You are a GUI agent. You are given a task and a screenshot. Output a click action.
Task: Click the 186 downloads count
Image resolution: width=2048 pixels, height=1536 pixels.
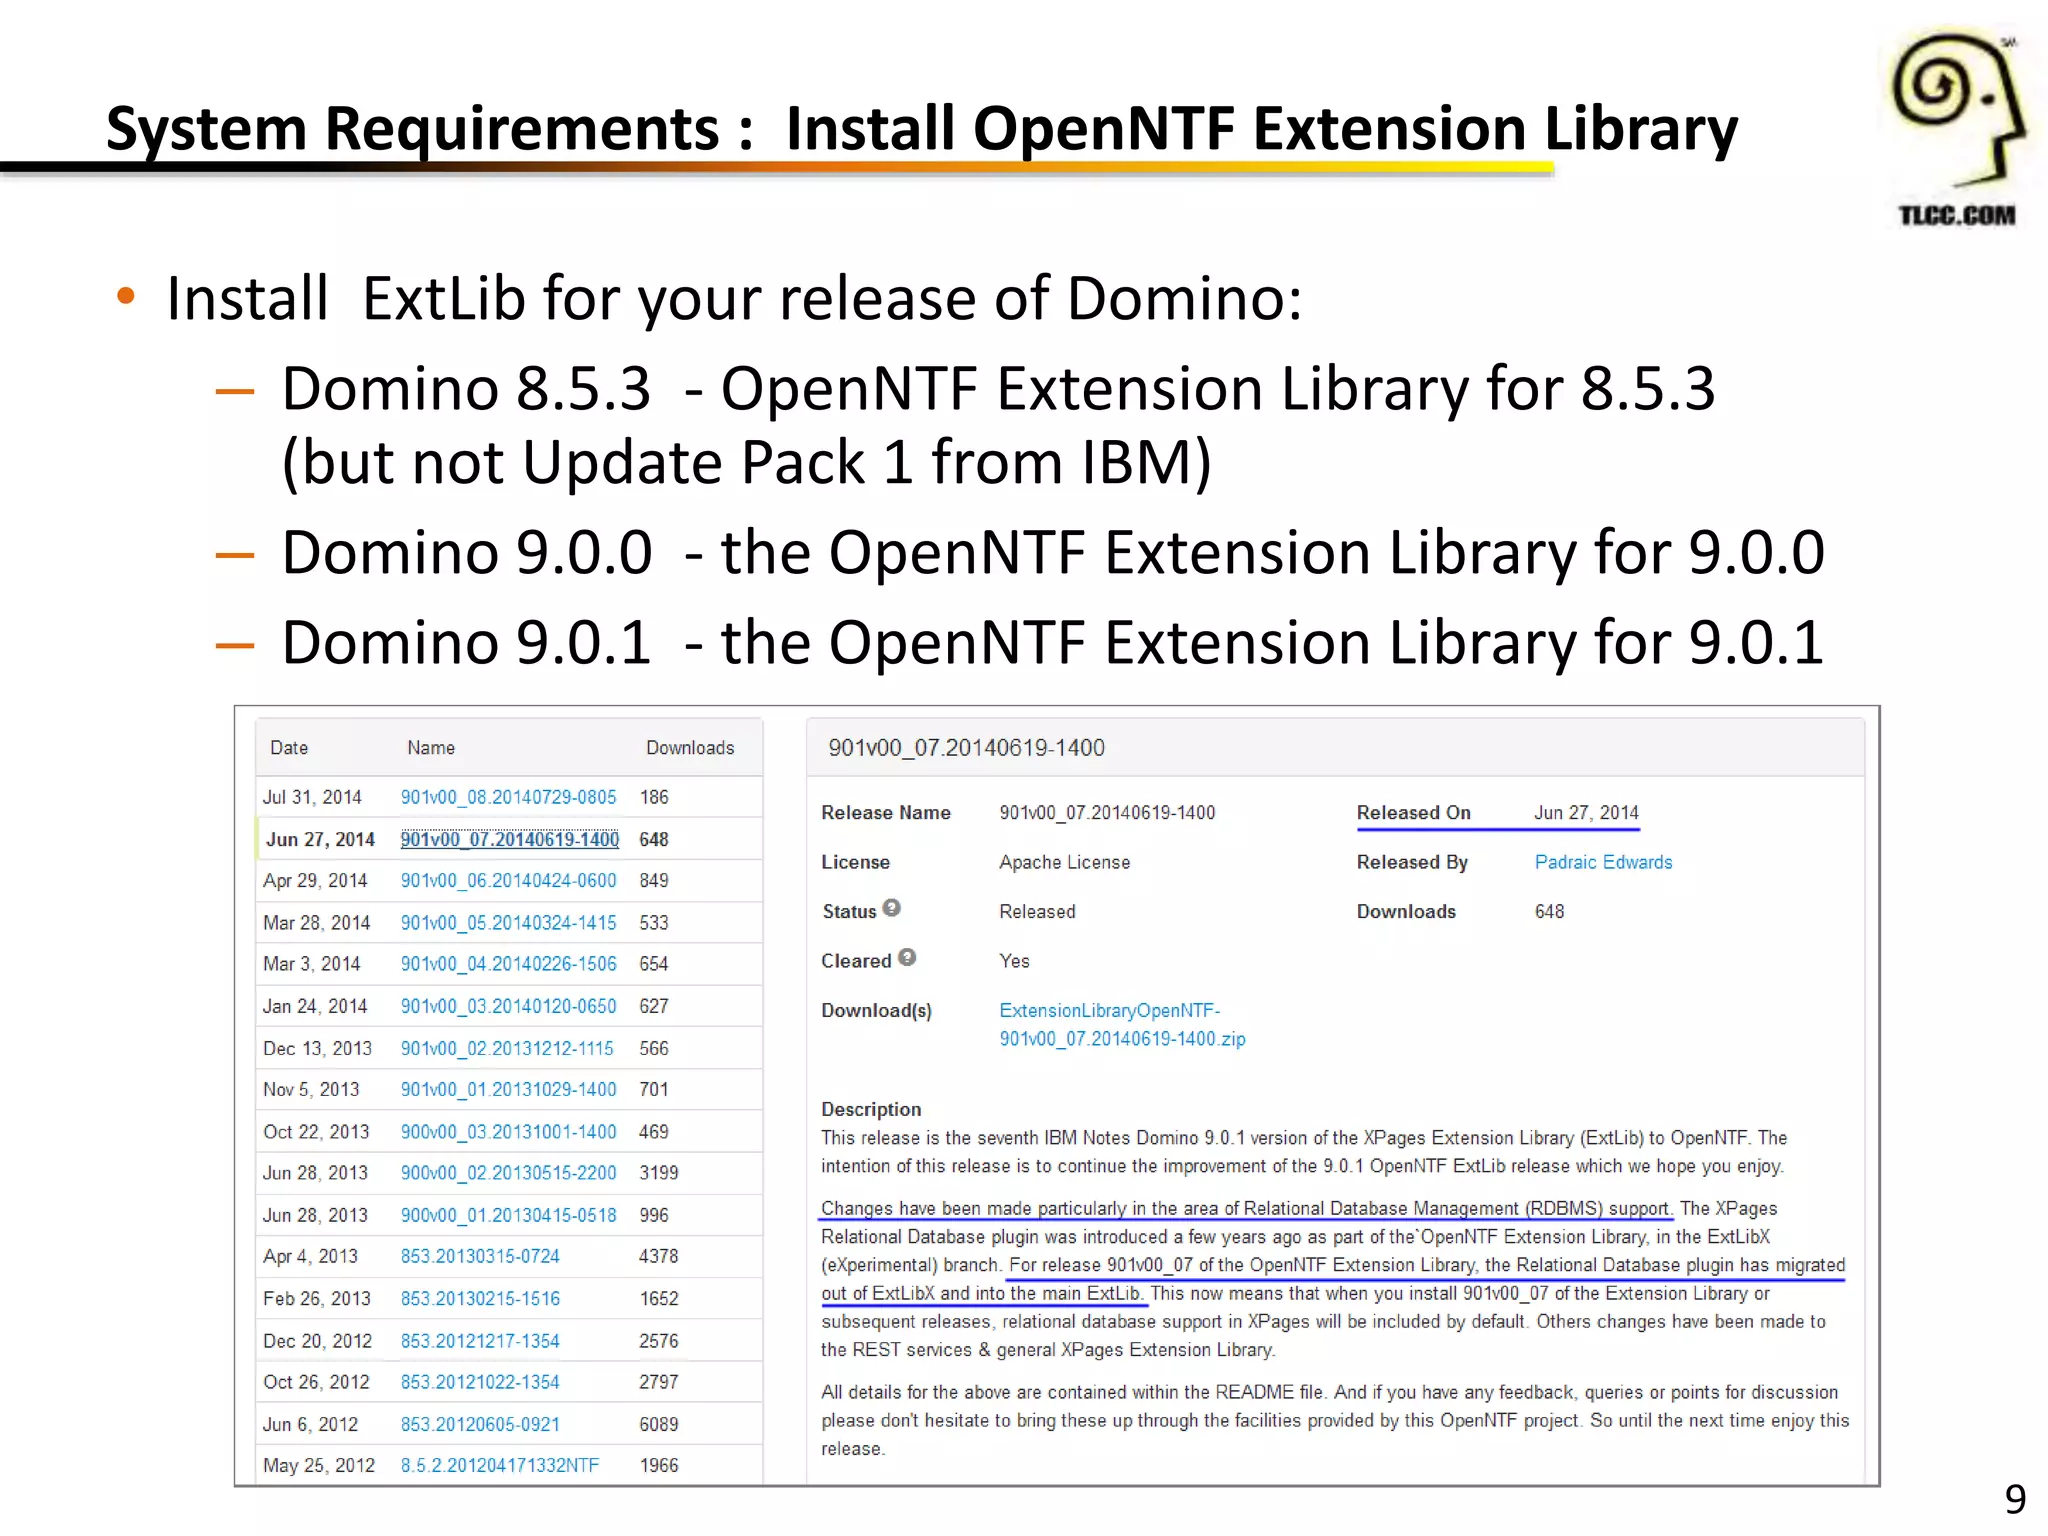(654, 797)
